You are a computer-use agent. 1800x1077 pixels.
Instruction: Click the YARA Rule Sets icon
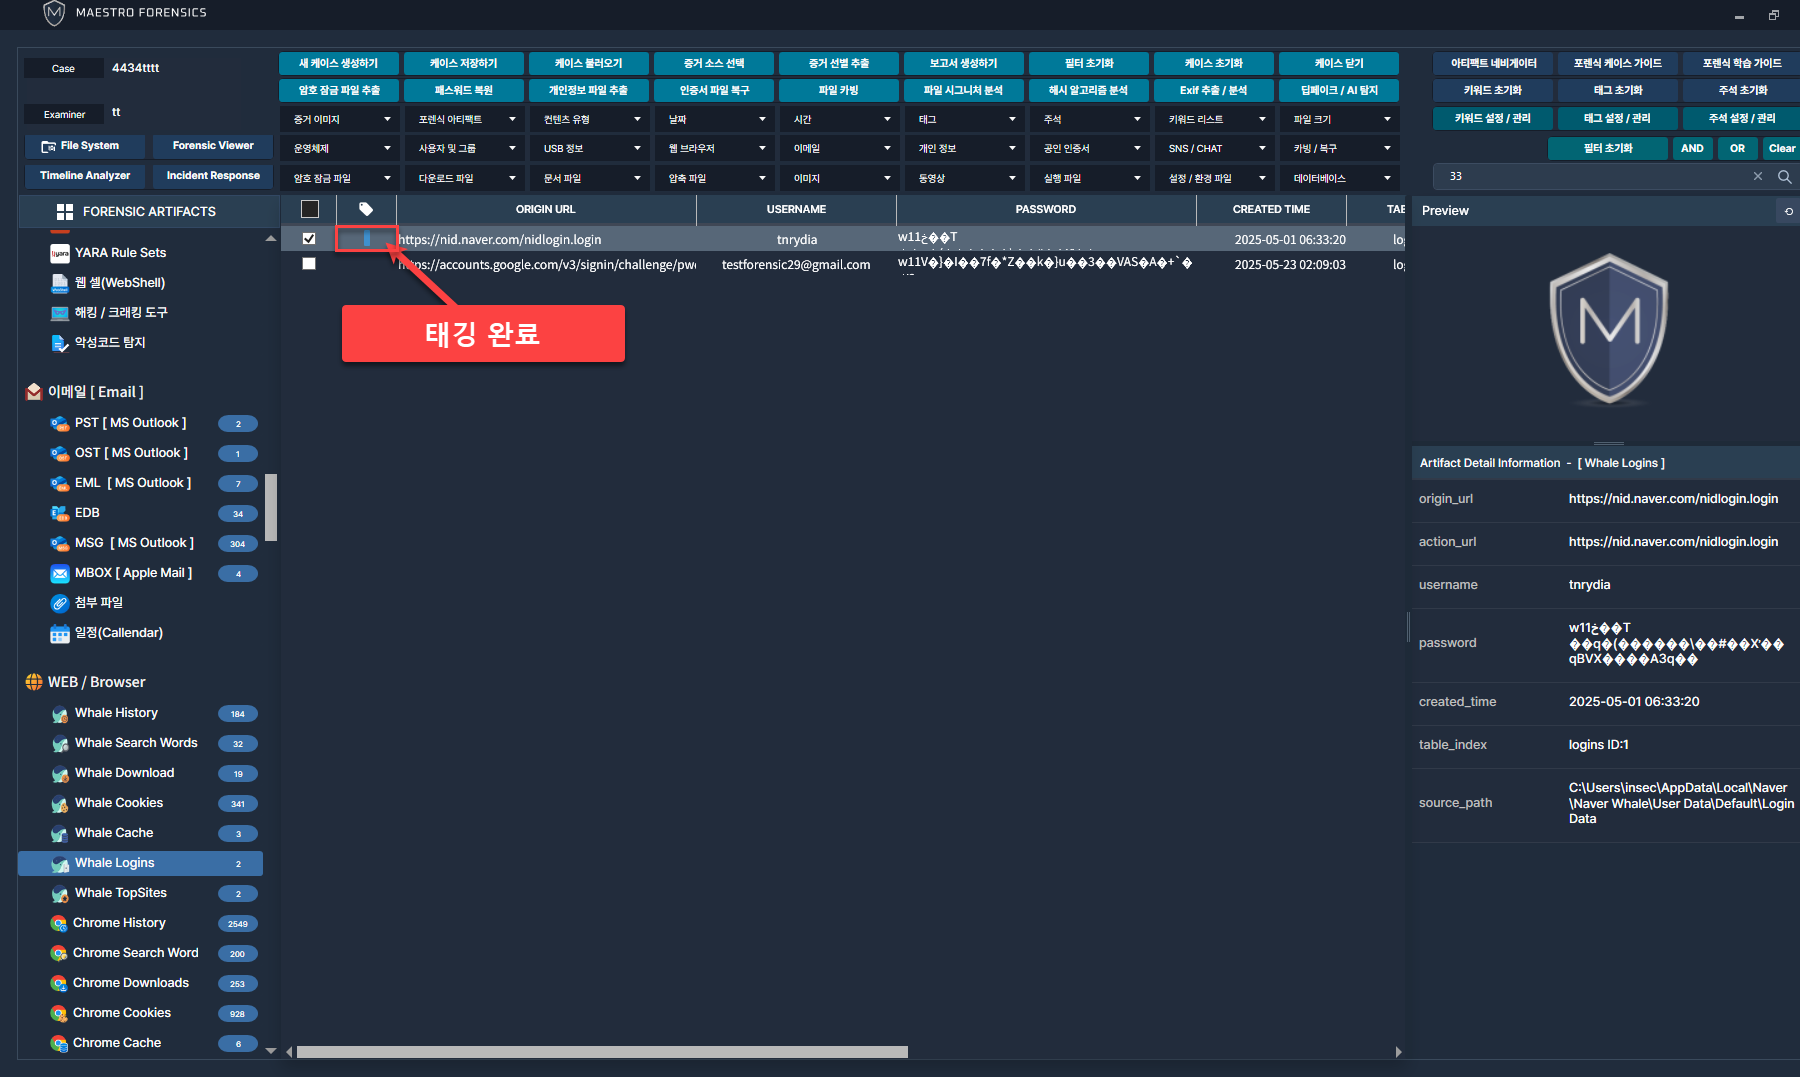click(60, 253)
